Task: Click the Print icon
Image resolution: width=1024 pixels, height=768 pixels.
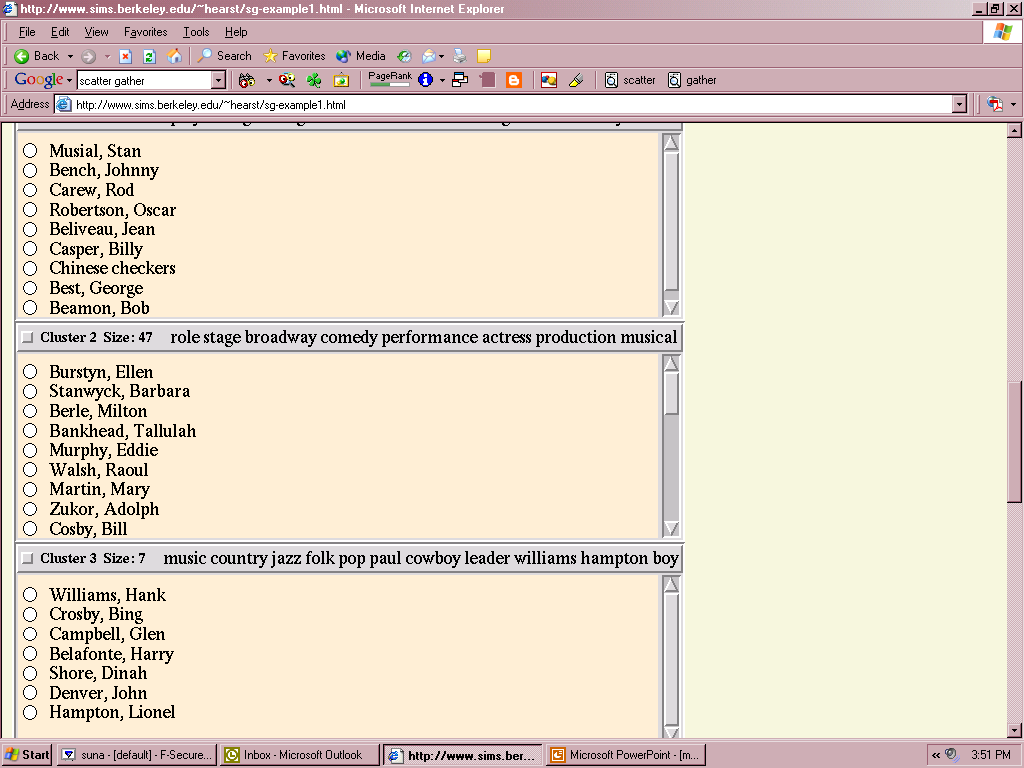Action: [460, 57]
